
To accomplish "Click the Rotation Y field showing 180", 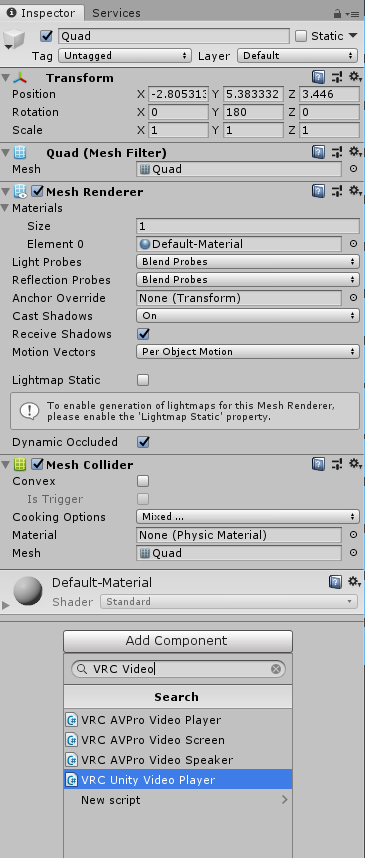I will [x=253, y=112].
